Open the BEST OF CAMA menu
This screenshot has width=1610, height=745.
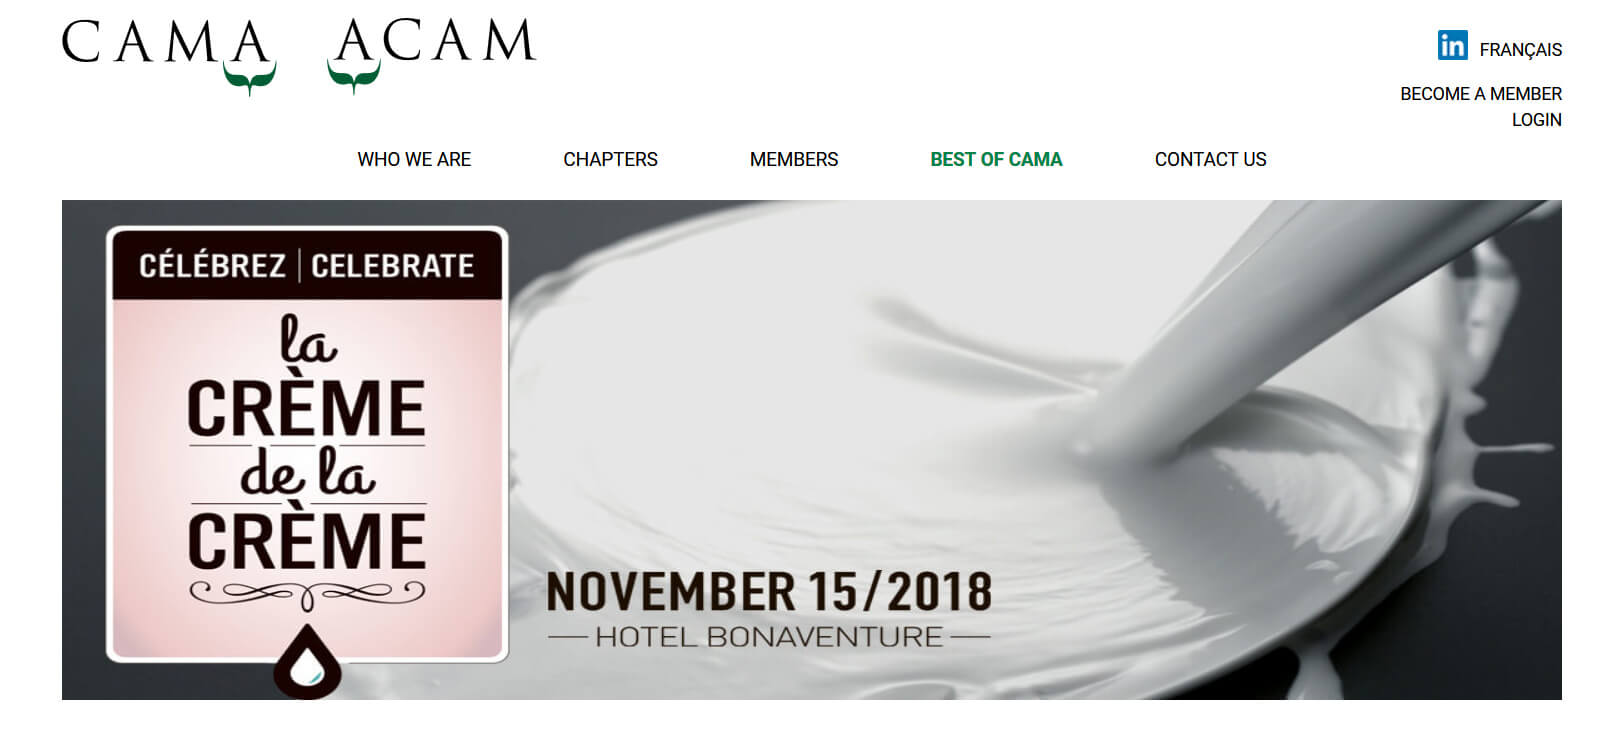coord(996,160)
